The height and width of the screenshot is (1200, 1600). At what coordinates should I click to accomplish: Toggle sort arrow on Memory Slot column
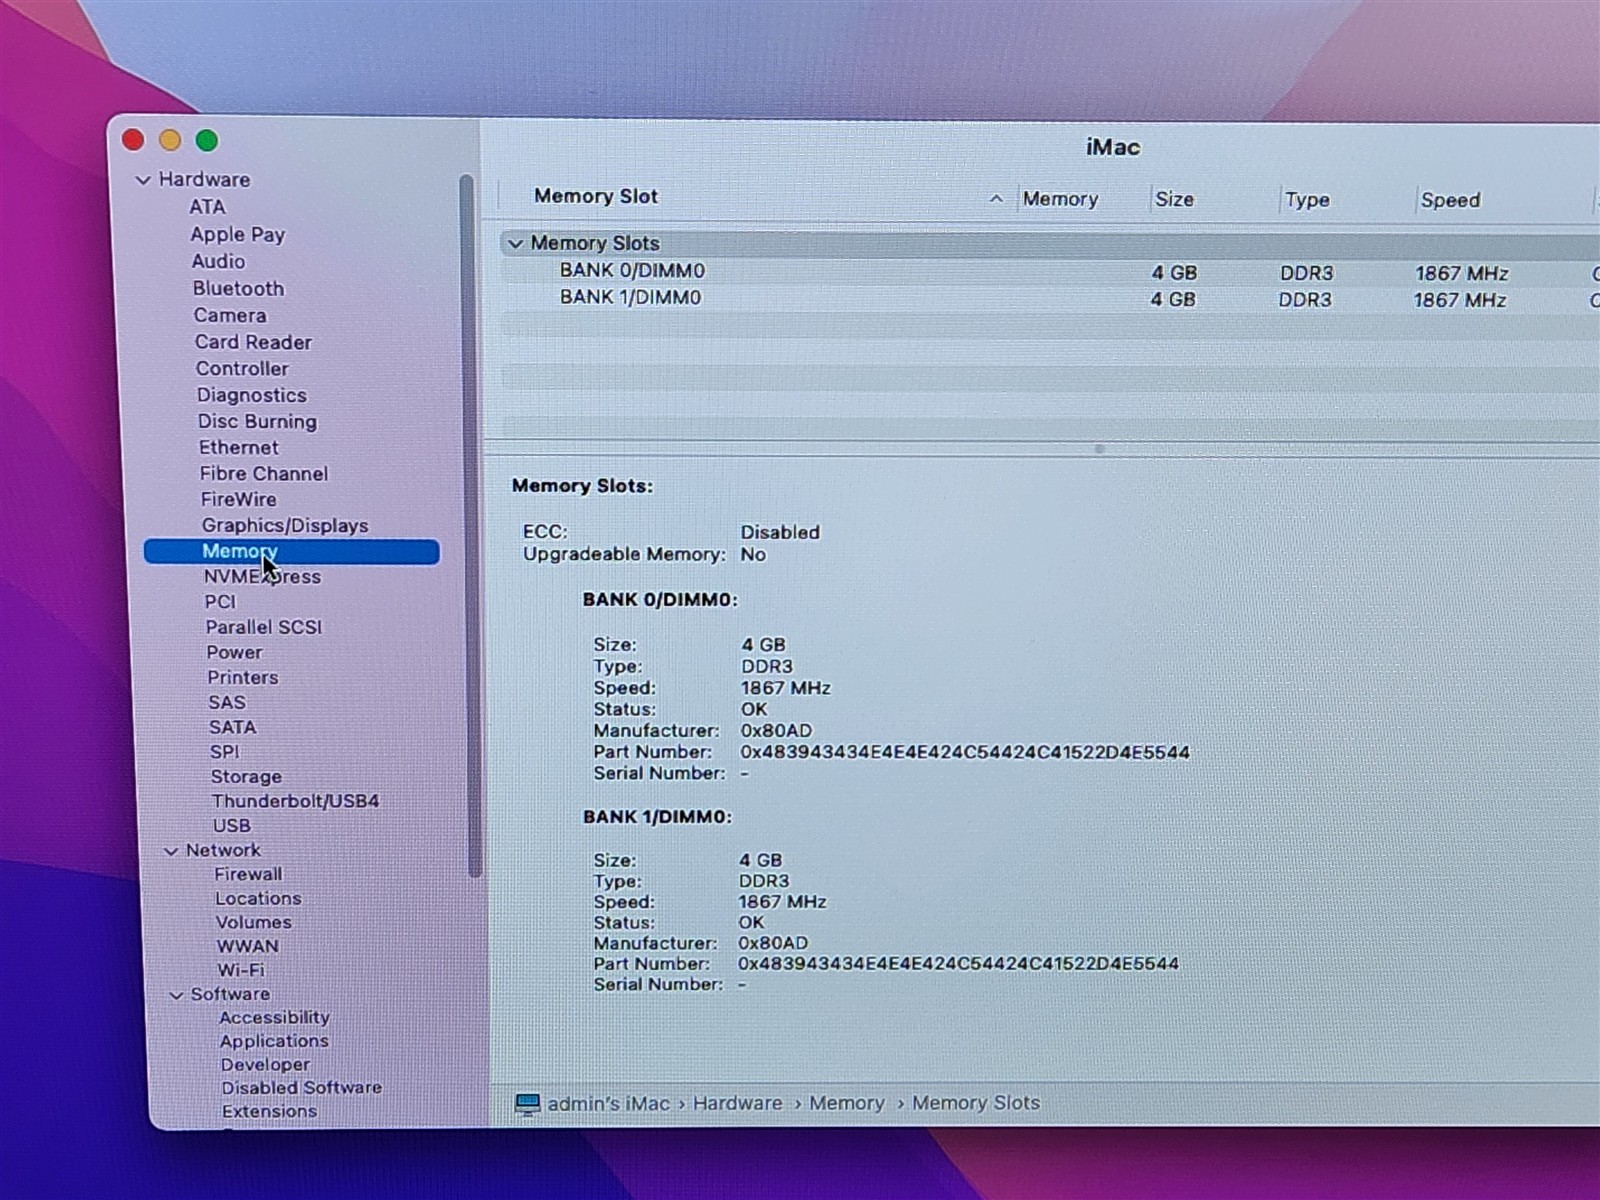pos(996,199)
